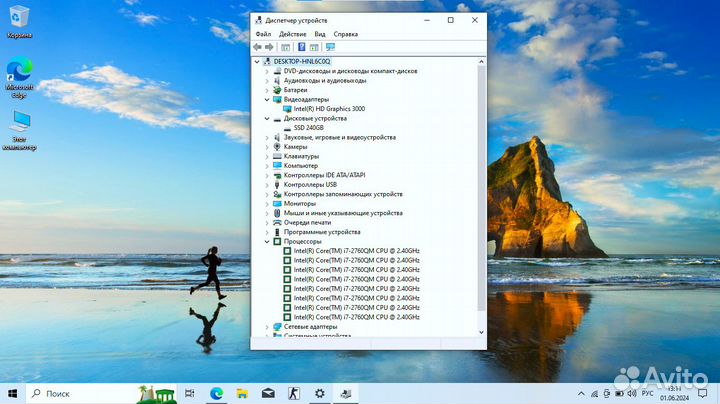Expand the Клавиатуры category

pos(267,157)
